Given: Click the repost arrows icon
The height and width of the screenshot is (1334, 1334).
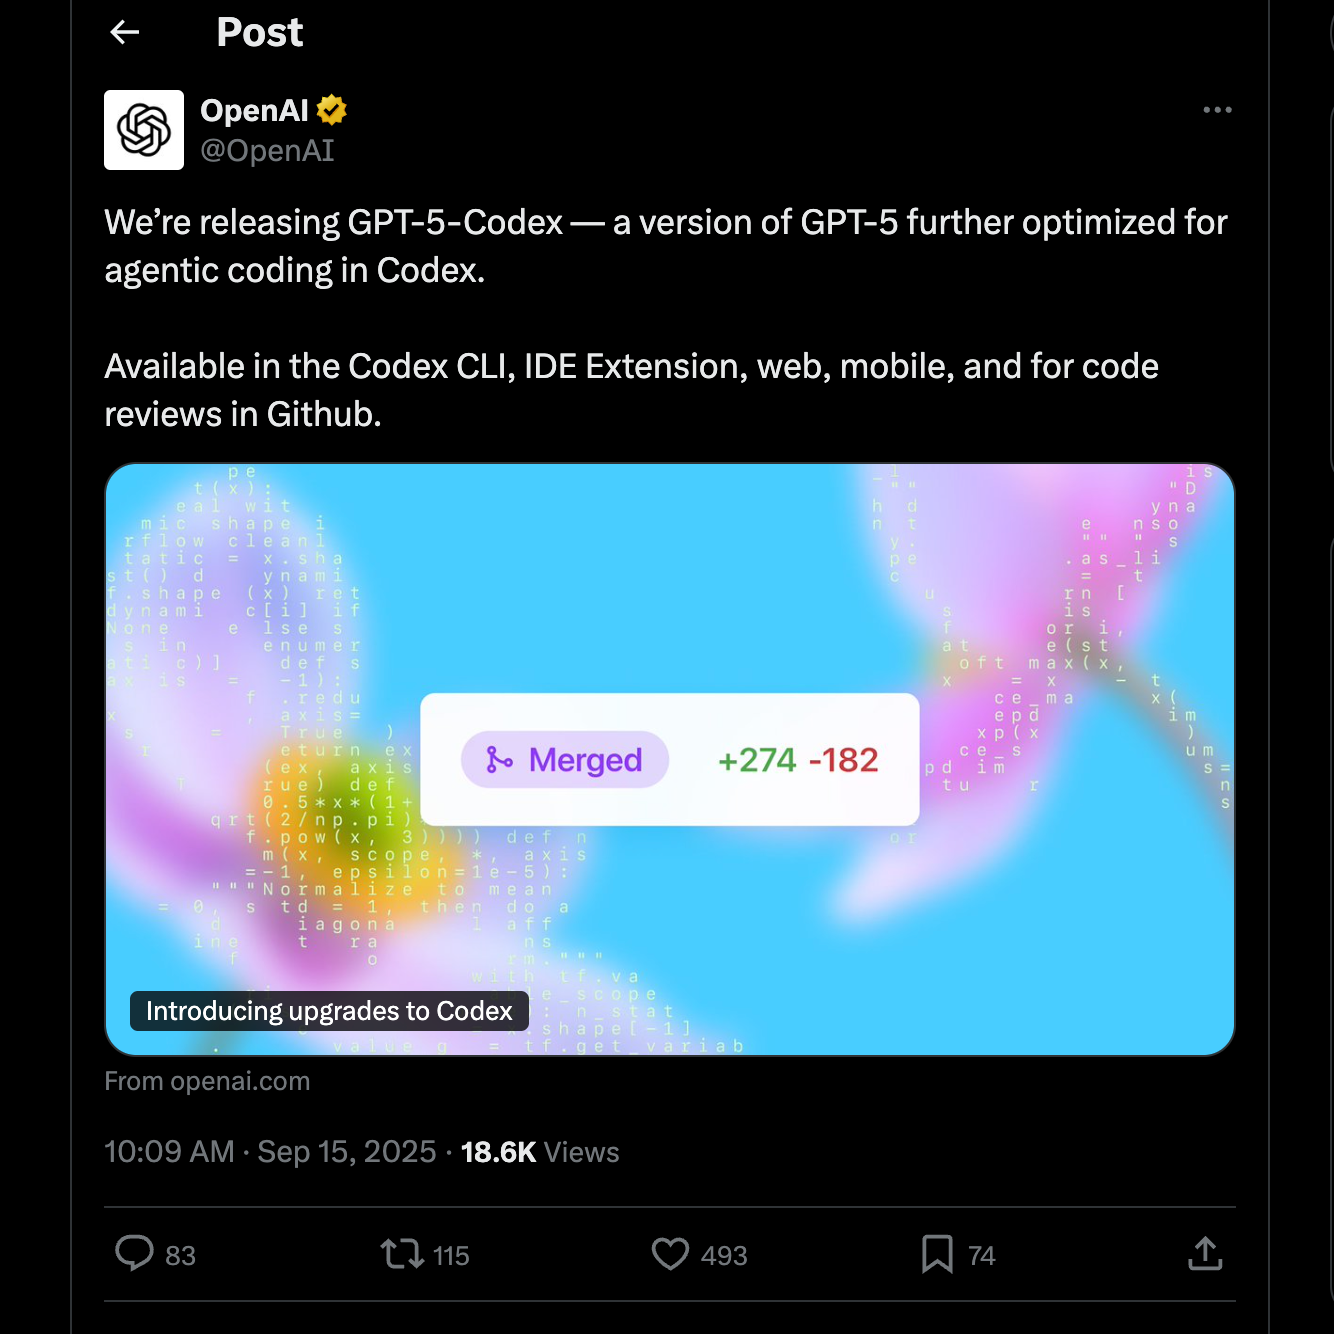Looking at the screenshot, I should [x=402, y=1254].
